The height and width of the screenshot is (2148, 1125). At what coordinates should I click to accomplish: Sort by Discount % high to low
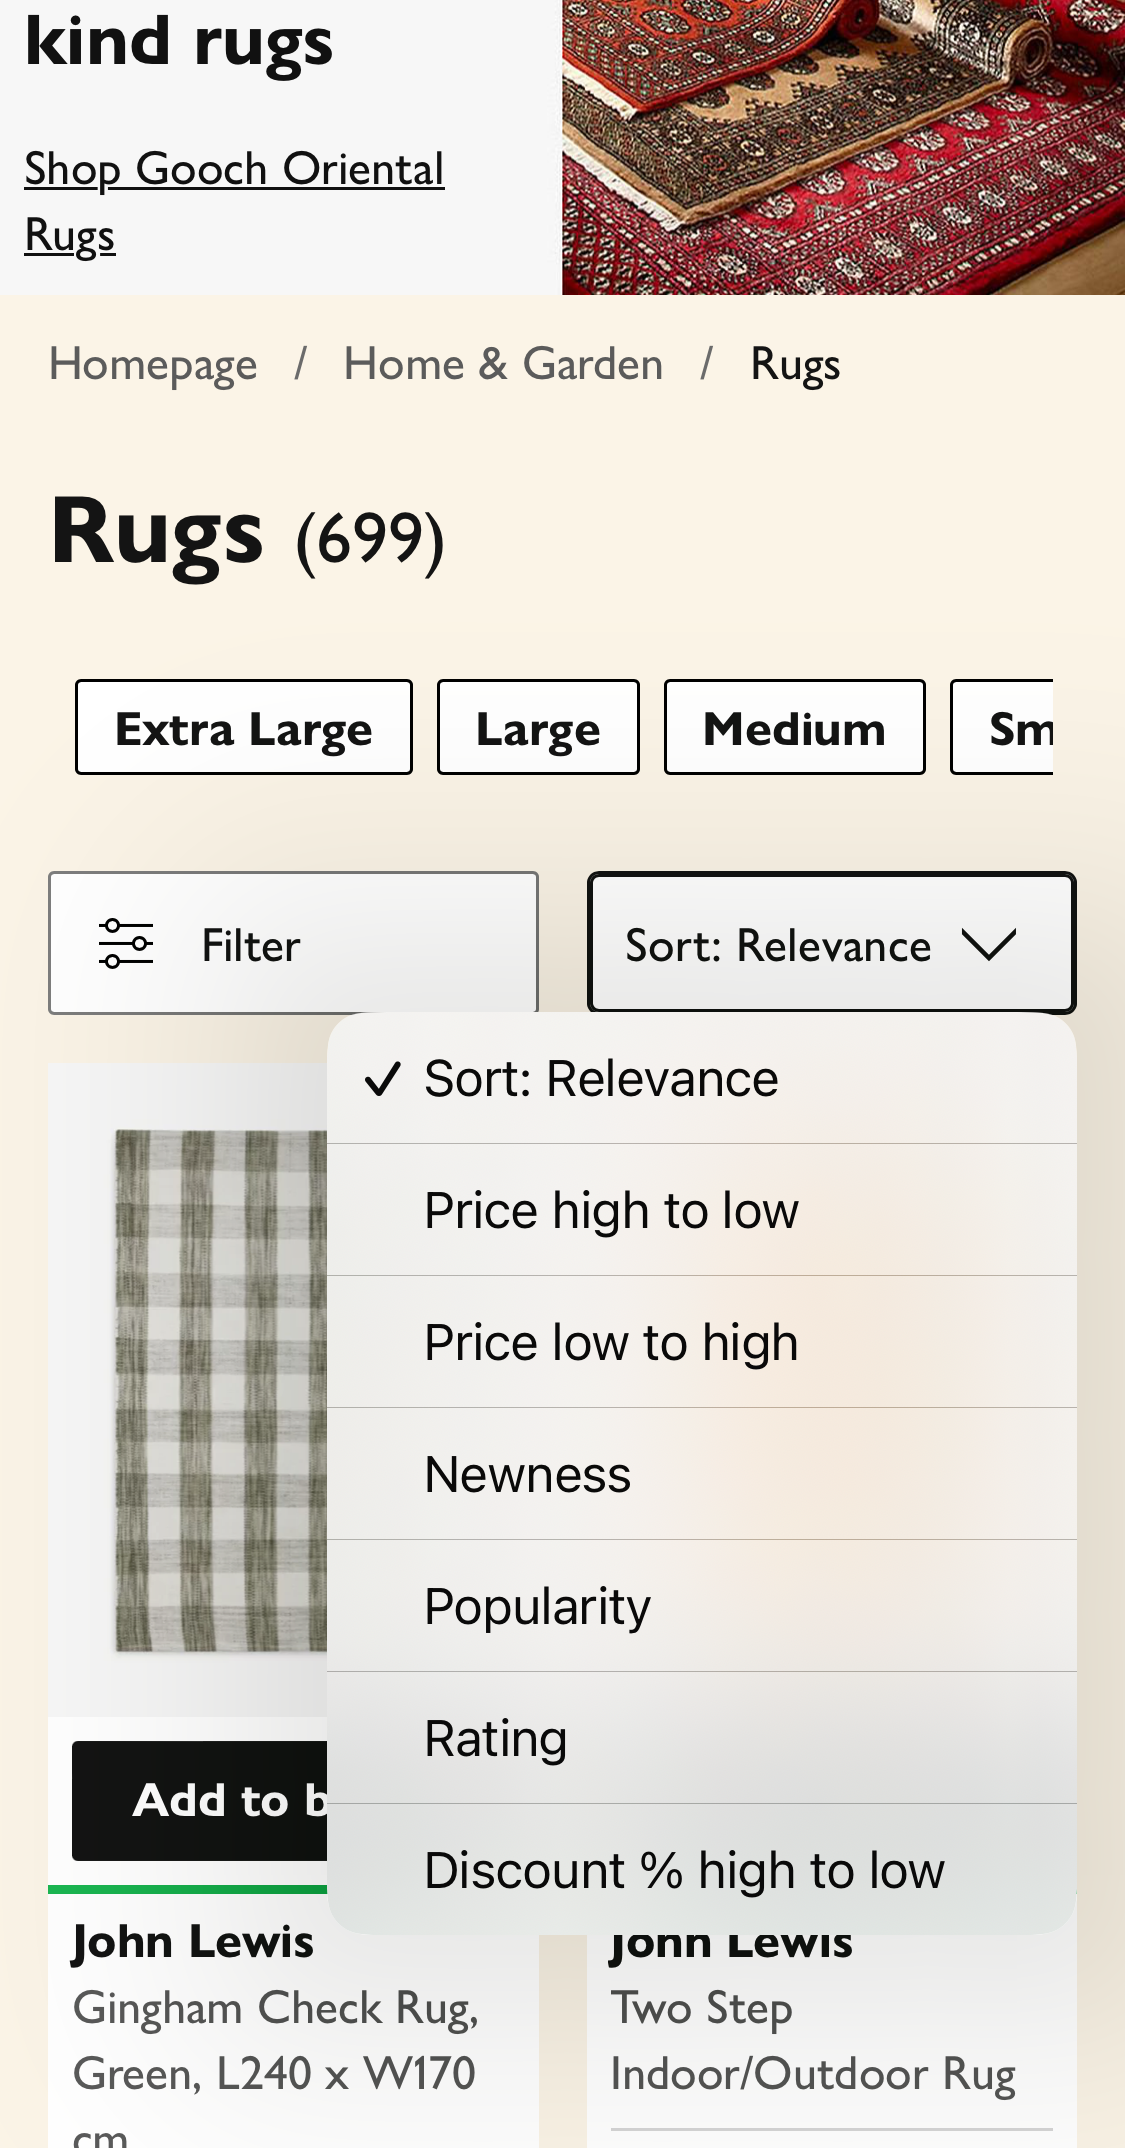684,1871
